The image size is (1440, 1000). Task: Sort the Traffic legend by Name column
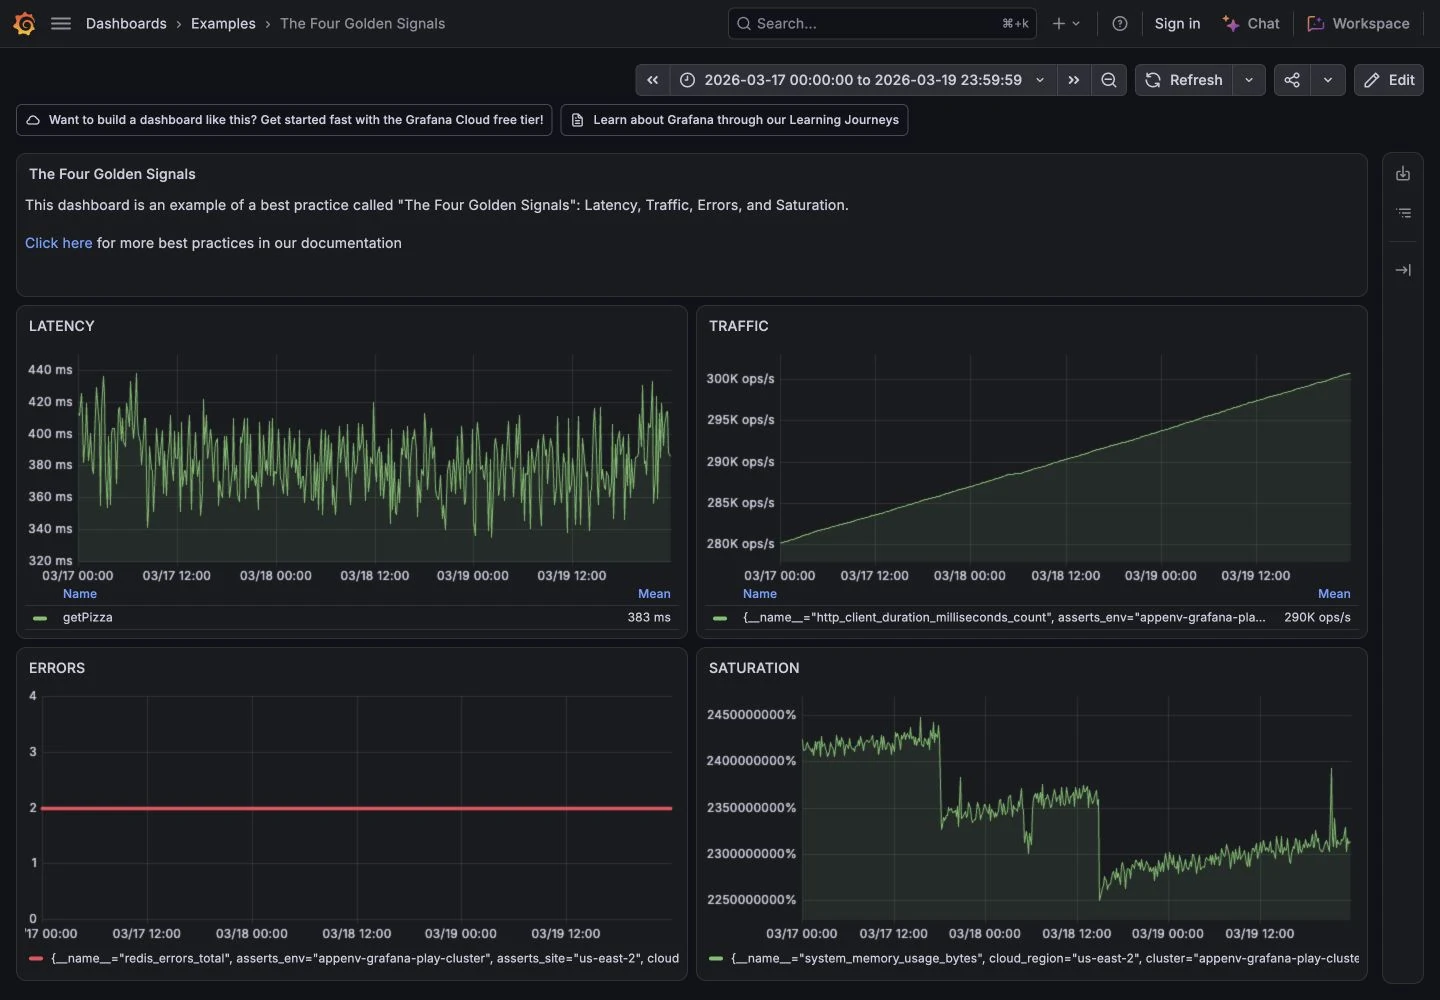tap(760, 594)
